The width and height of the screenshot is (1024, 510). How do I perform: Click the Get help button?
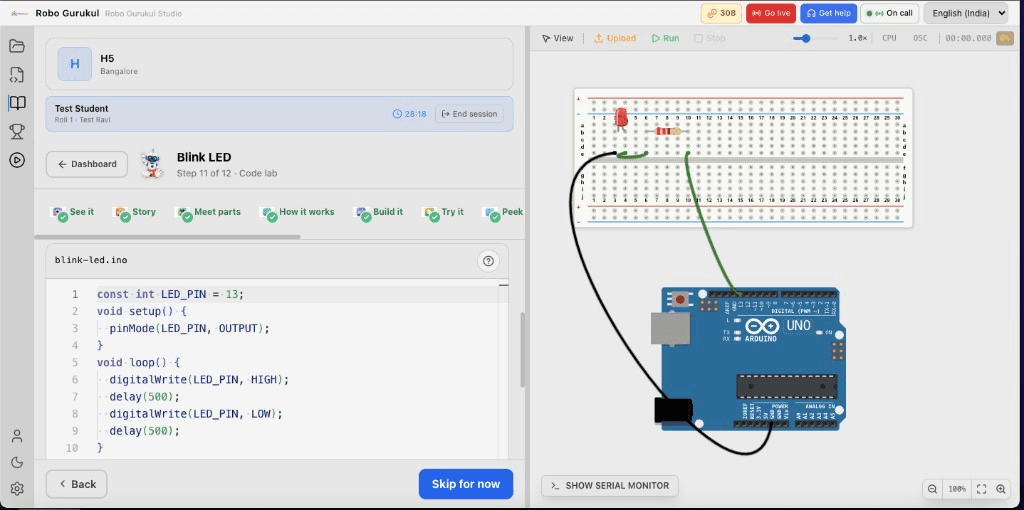pos(828,13)
